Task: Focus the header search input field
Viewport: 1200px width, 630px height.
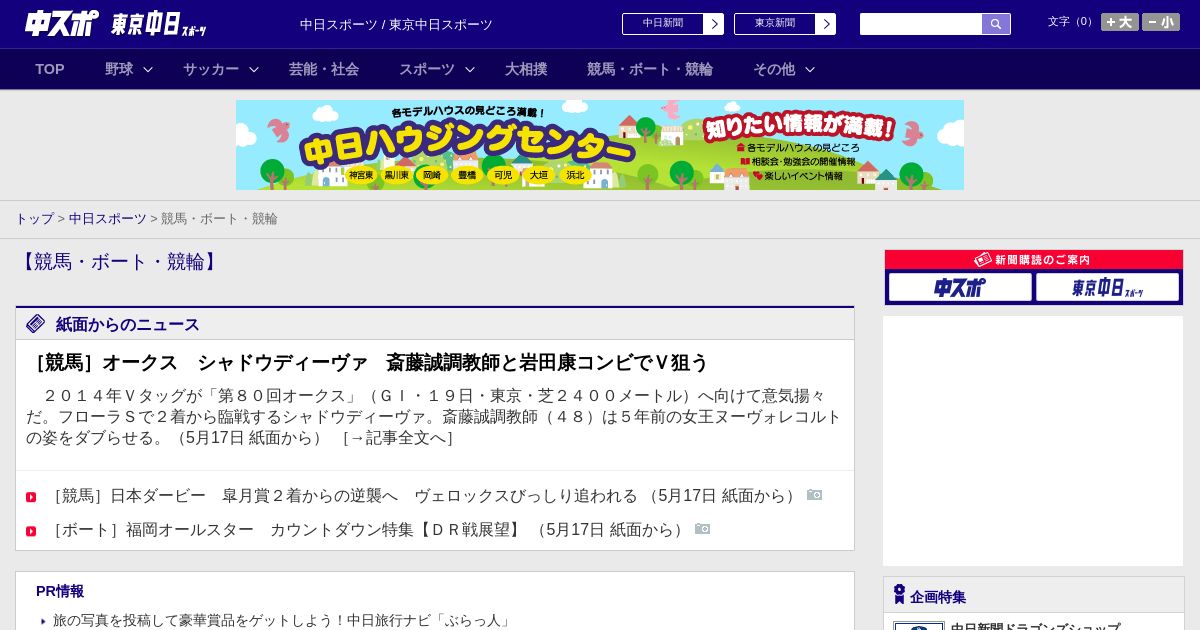Action: coord(921,24)
